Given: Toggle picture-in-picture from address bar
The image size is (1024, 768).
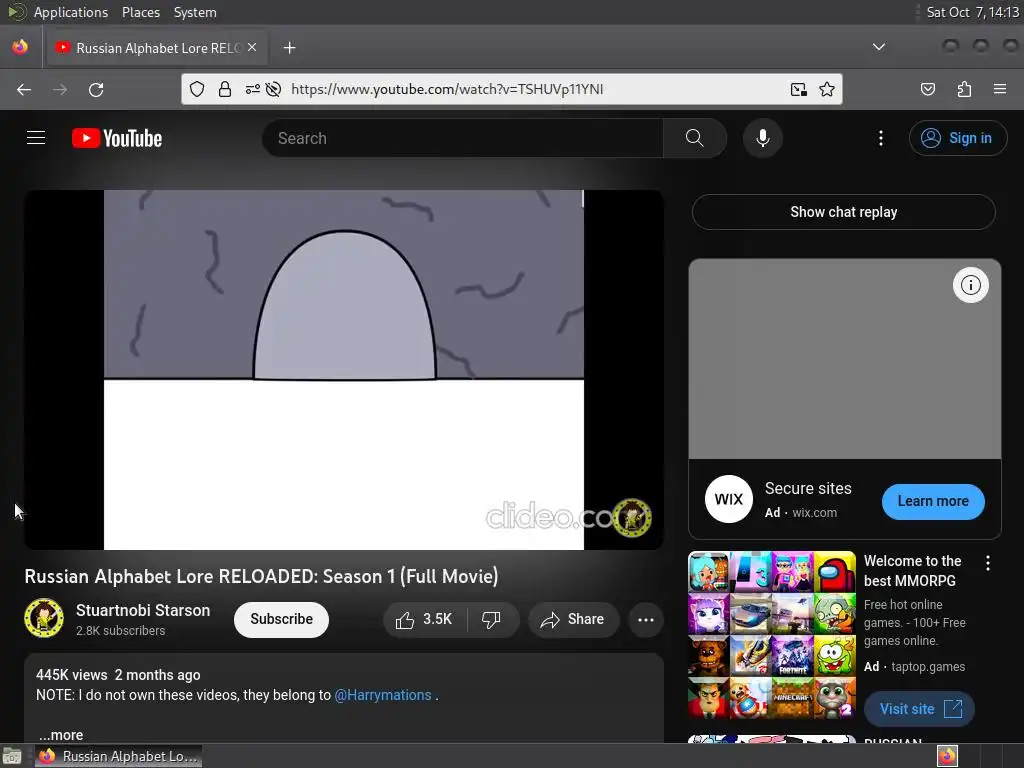Looking at the screenshot, I should (x=798, y=89).
